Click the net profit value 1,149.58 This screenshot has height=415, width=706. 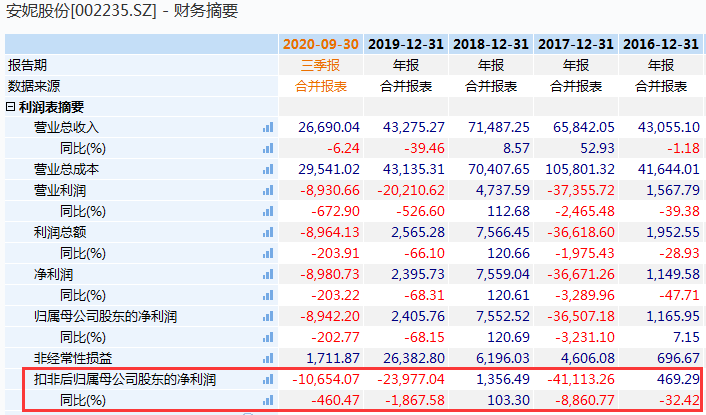pyautogui.click(x=673, y=275)
